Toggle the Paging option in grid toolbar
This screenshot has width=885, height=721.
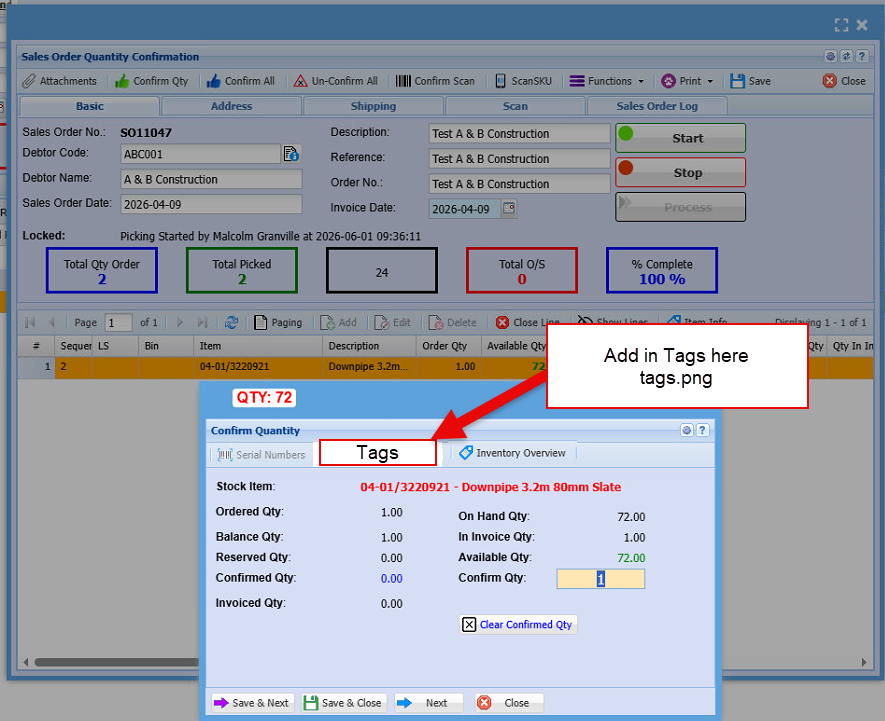coord(278,322)
